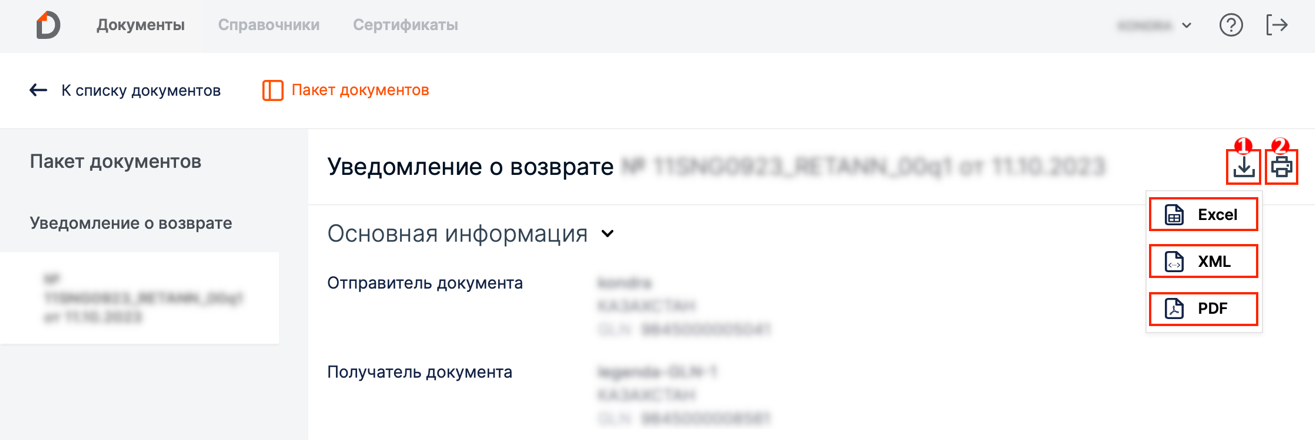Select the Excel download option
Viewport: 1315px width, 440px height.
(x=1217, y=215)
